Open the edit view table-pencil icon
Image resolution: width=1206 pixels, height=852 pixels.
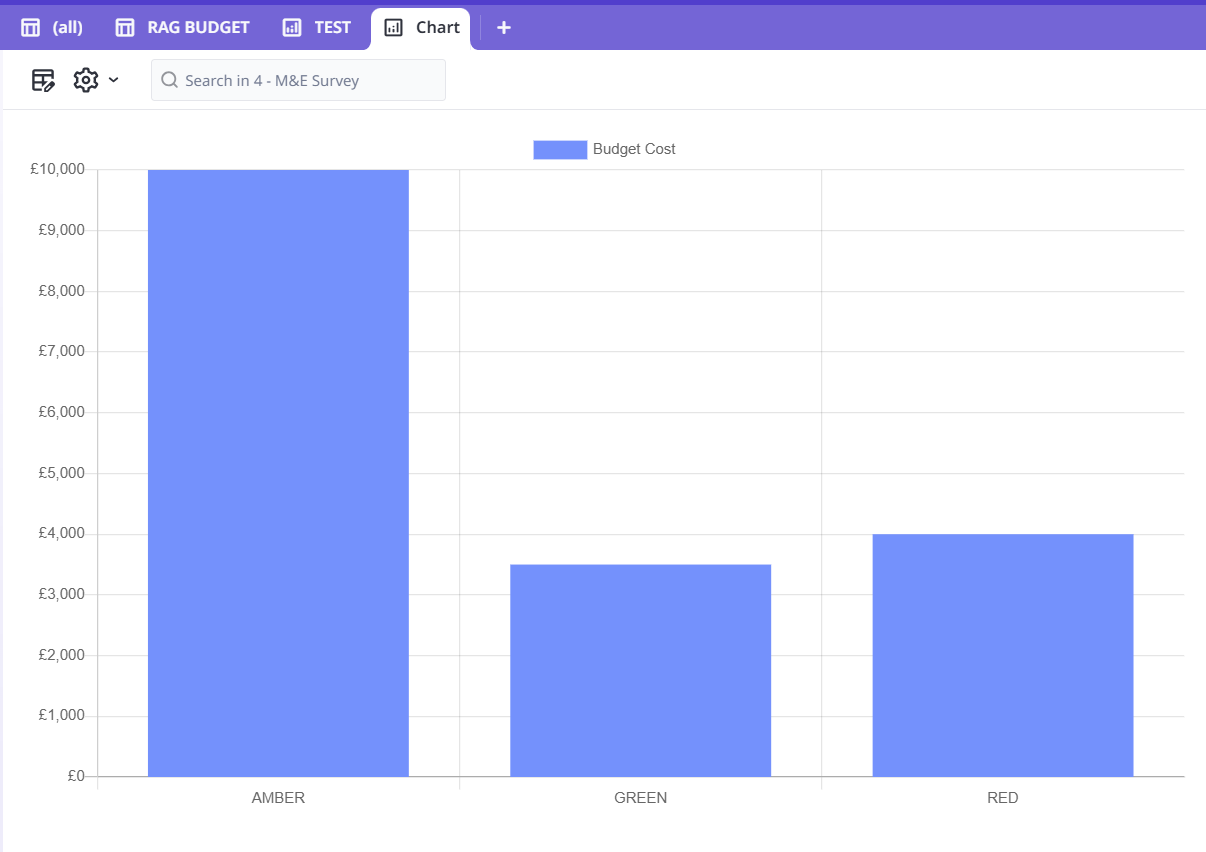coord(43,80)
